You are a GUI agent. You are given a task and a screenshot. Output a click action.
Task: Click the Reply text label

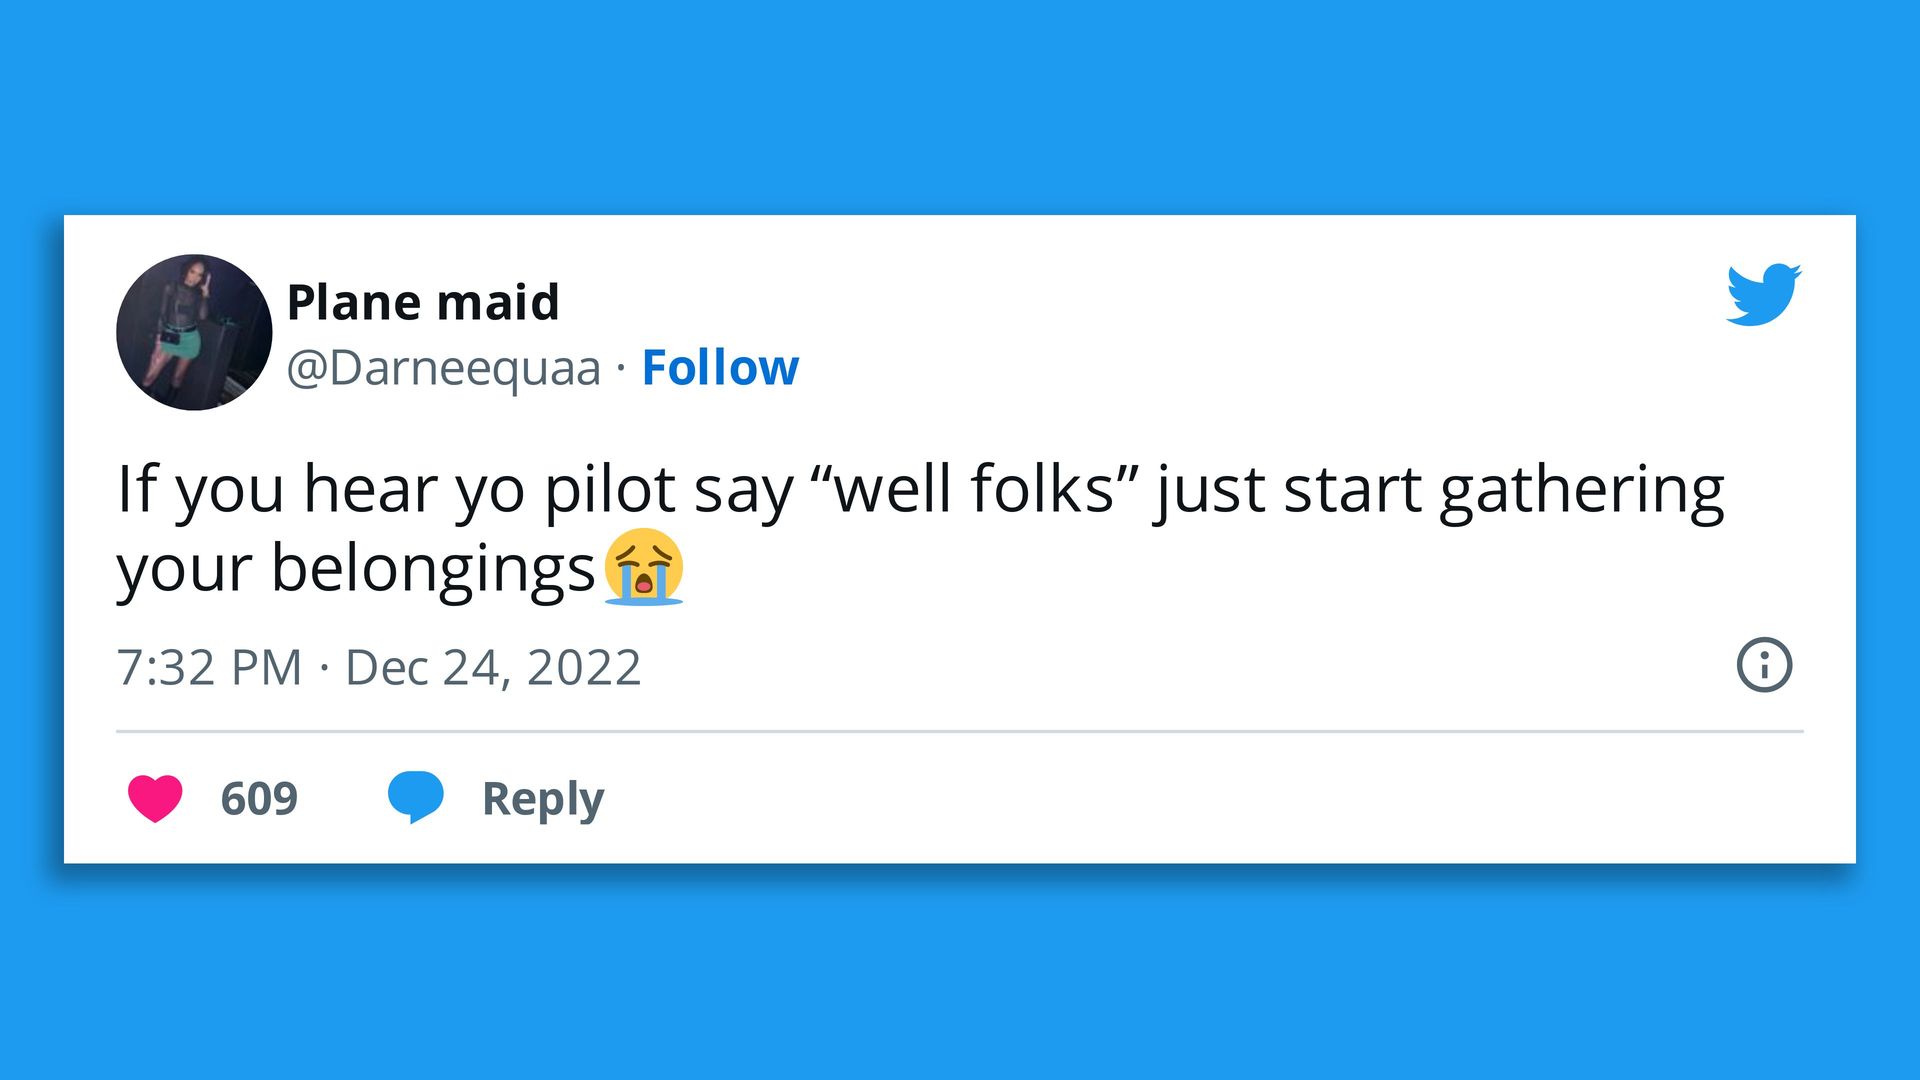pyautogui.click(x=543, y=798)
